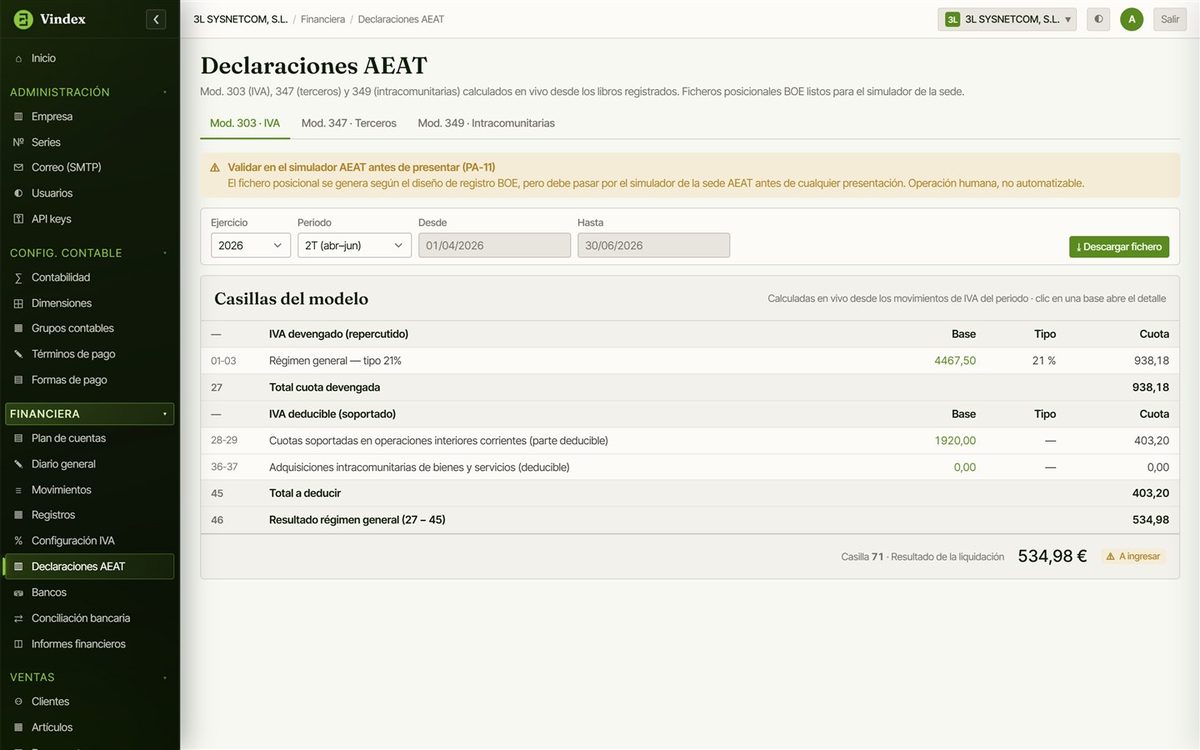Click 'Resultado régimen general (27 − 45)'
1200x750 pixels.
click(x=357, y=520)
